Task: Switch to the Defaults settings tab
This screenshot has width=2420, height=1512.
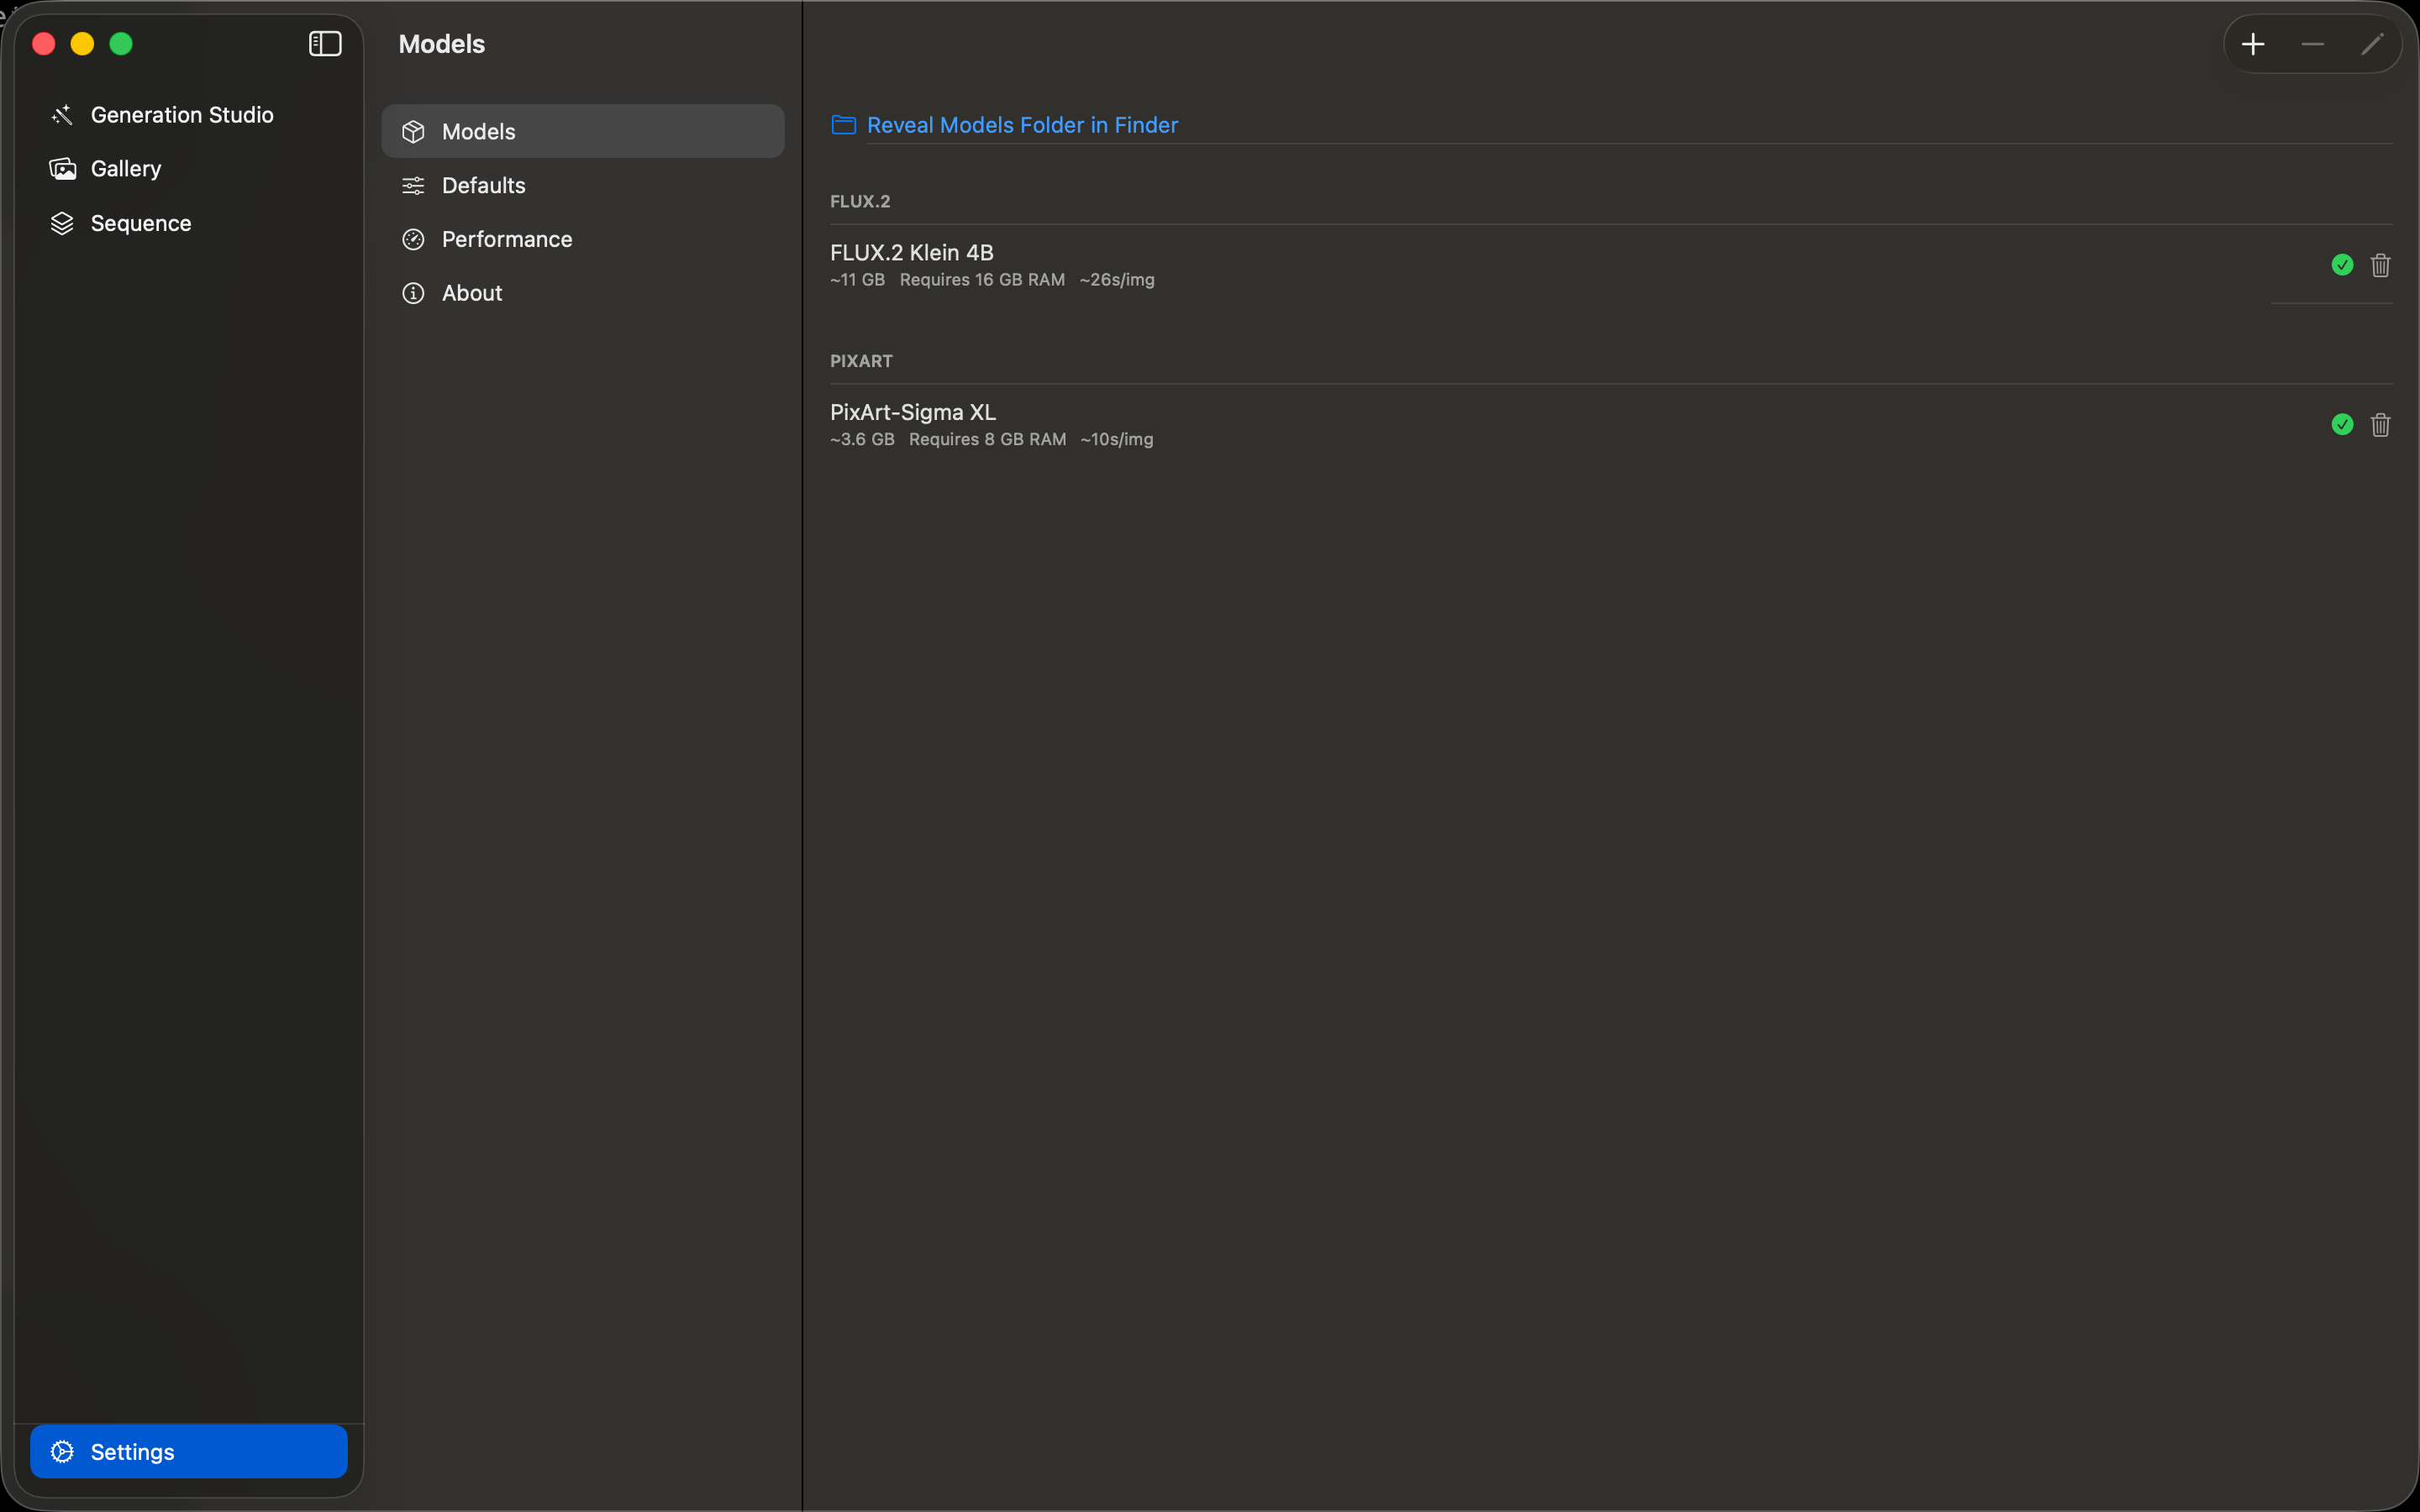Action: coord(583,185)
